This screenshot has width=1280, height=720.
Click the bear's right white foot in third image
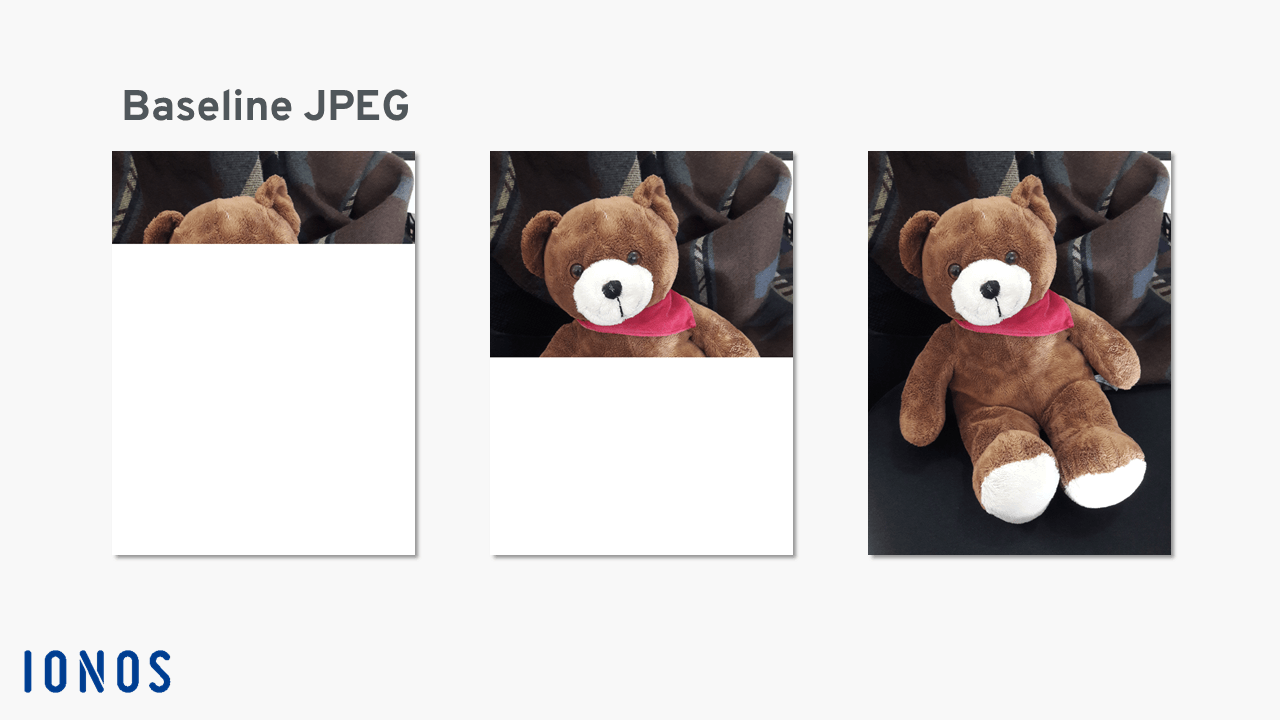1105,483
